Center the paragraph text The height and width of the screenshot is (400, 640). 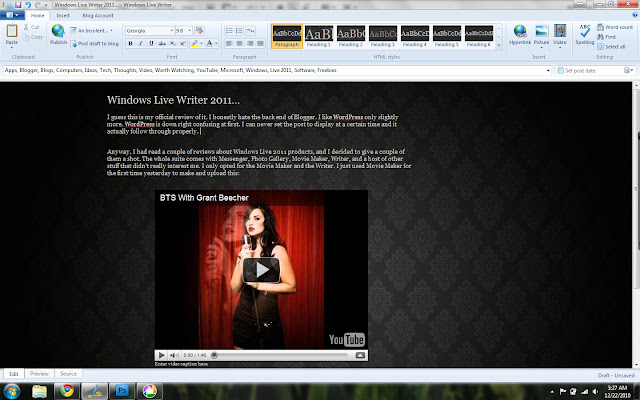pos(239,43)
